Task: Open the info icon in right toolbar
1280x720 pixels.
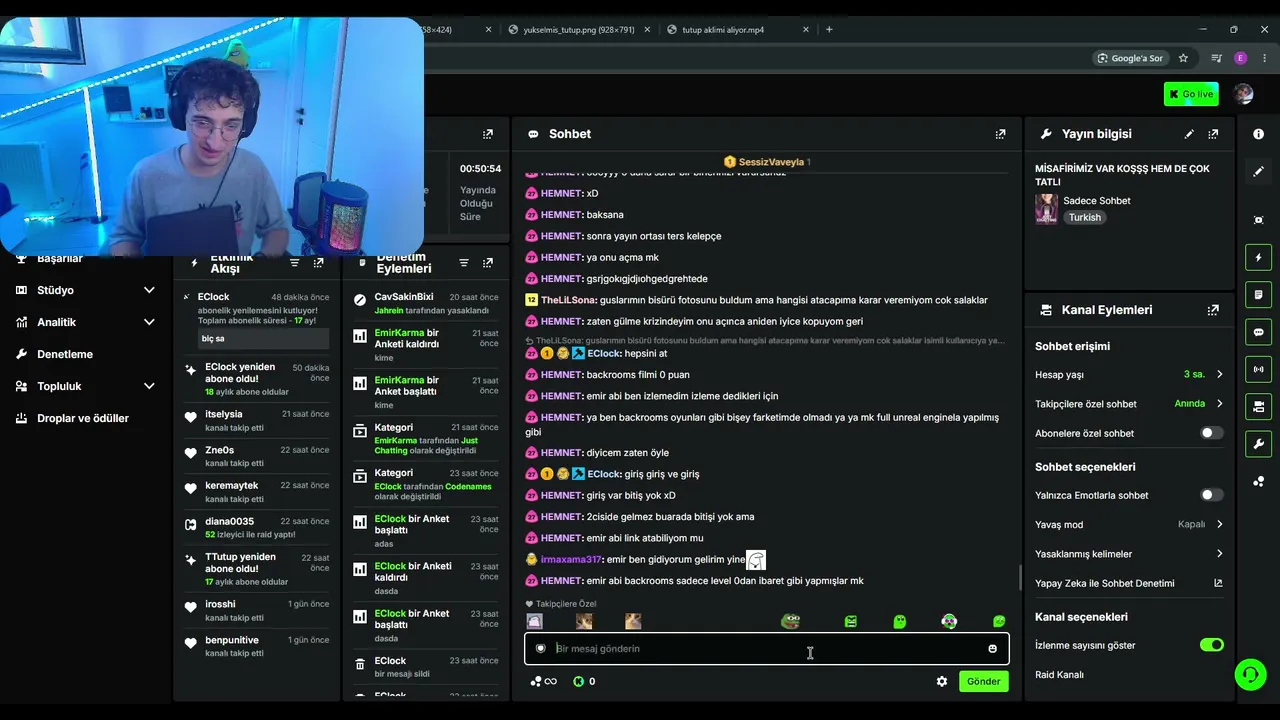Action: click(x=1258, y=134)
